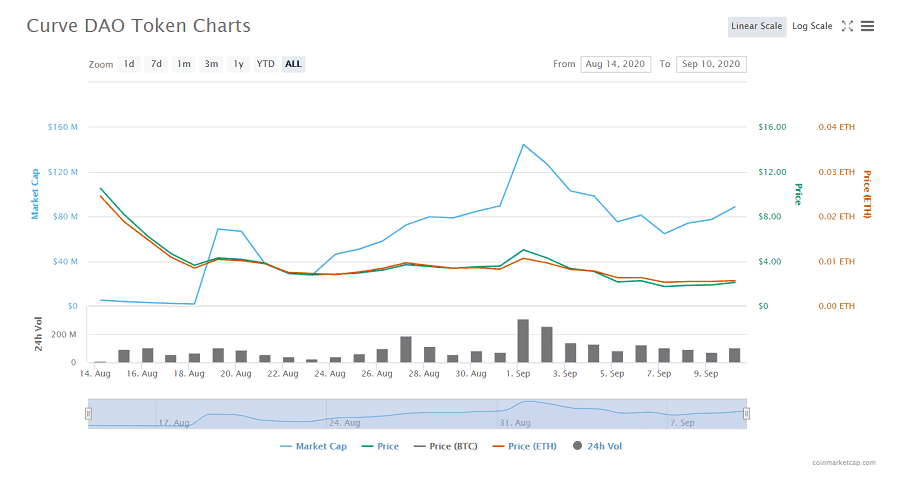The height and width of the screenshot is (485, 900).
Task: Switch chart to Log Scale
Action: pyautogui.click(x=812, y=26)
